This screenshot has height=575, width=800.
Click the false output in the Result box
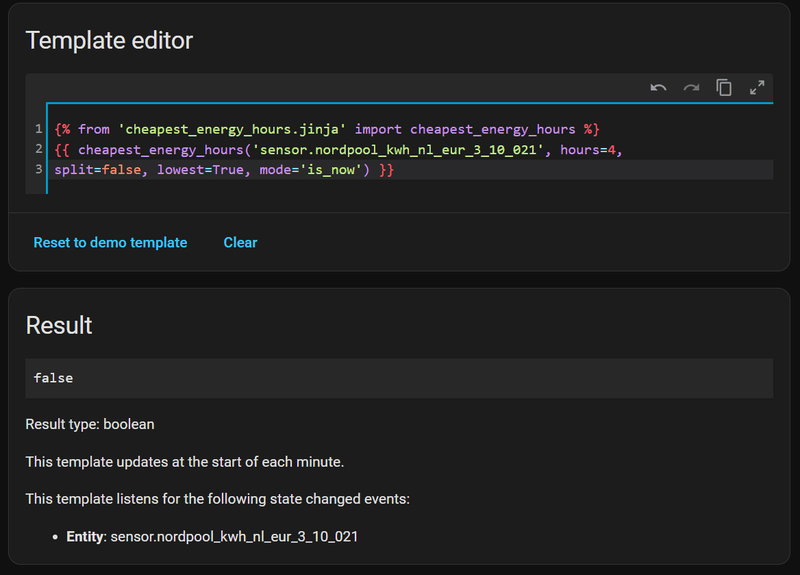[x=53, y=378]
